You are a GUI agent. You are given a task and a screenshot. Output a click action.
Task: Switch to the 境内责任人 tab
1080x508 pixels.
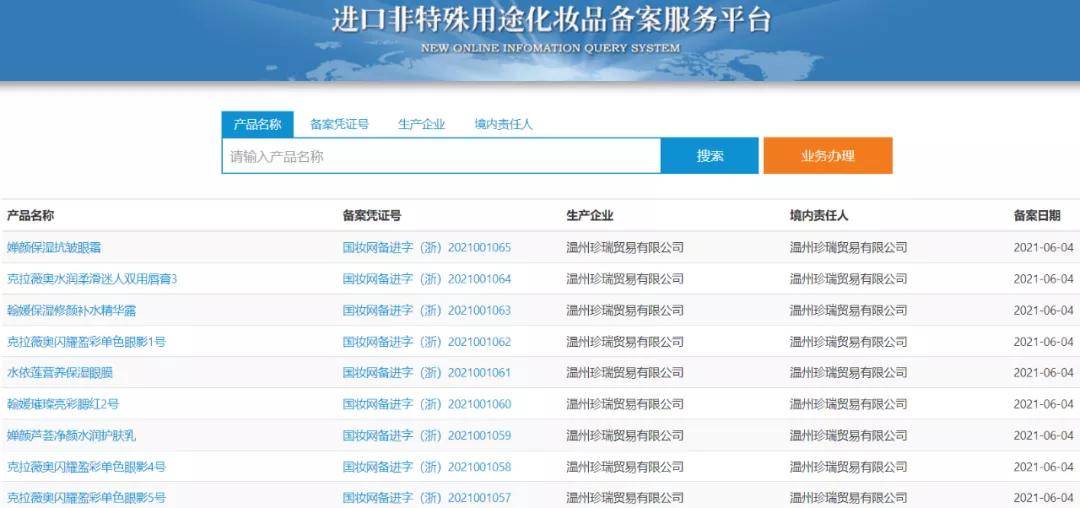503,124
